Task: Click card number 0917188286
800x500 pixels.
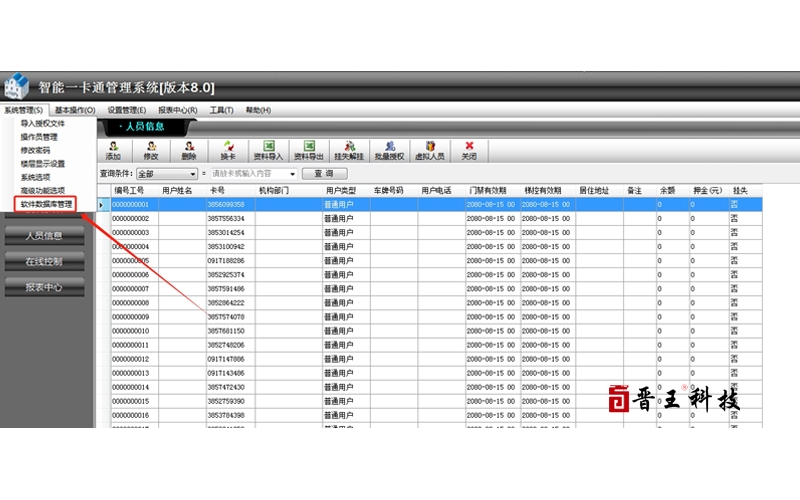Action: coord(226,260)
